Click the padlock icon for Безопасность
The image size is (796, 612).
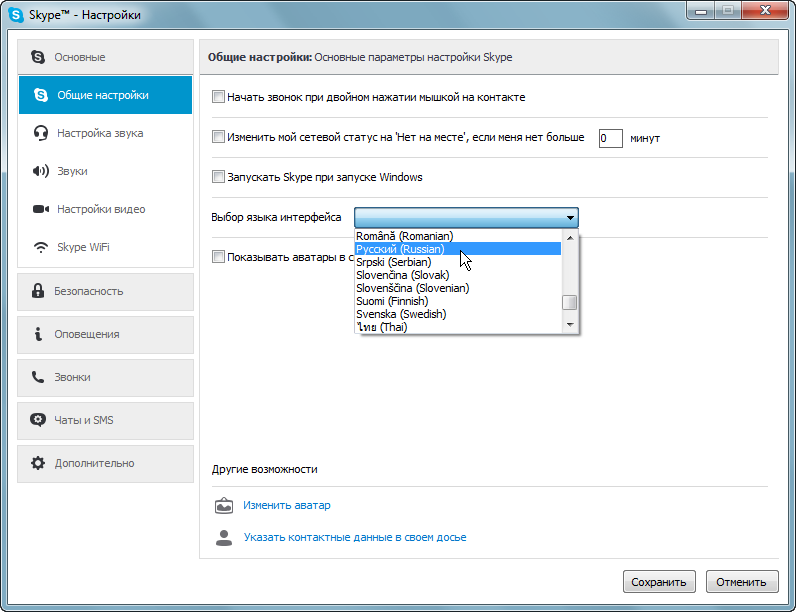tap(38, 291)
